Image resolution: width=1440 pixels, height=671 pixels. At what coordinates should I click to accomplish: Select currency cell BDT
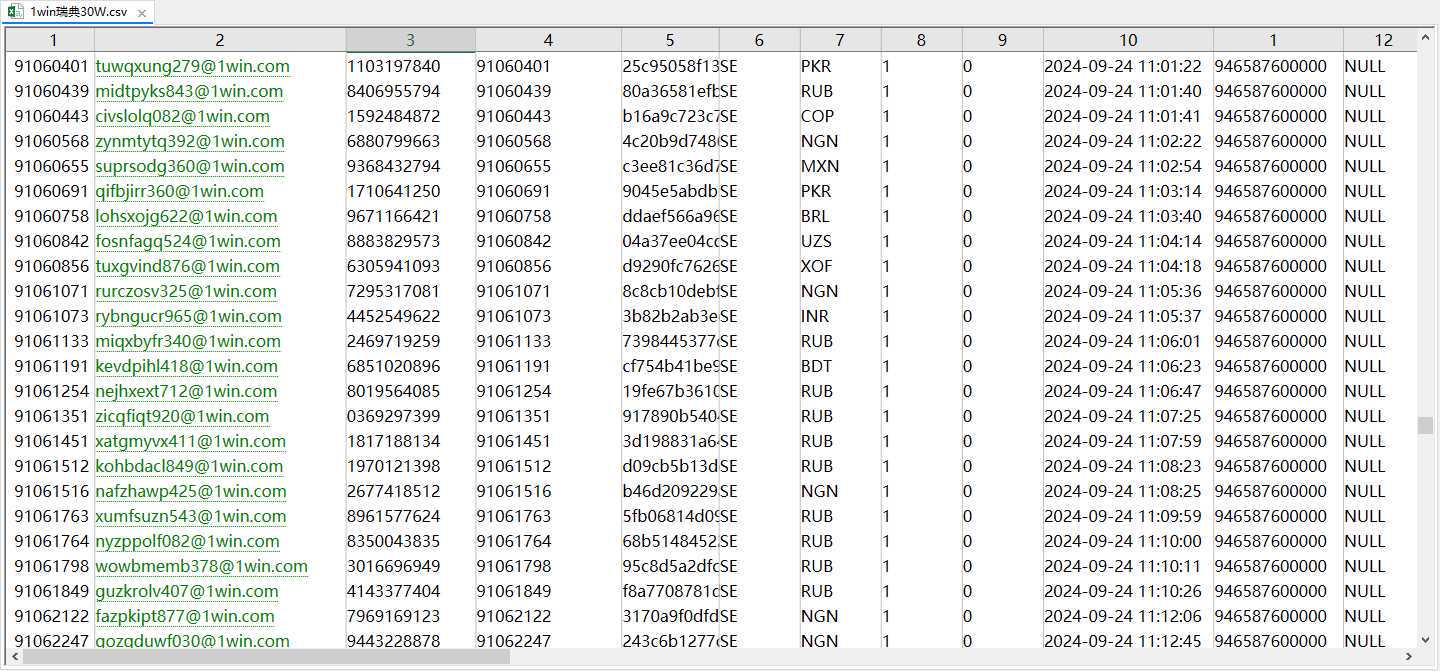[841, 366]
